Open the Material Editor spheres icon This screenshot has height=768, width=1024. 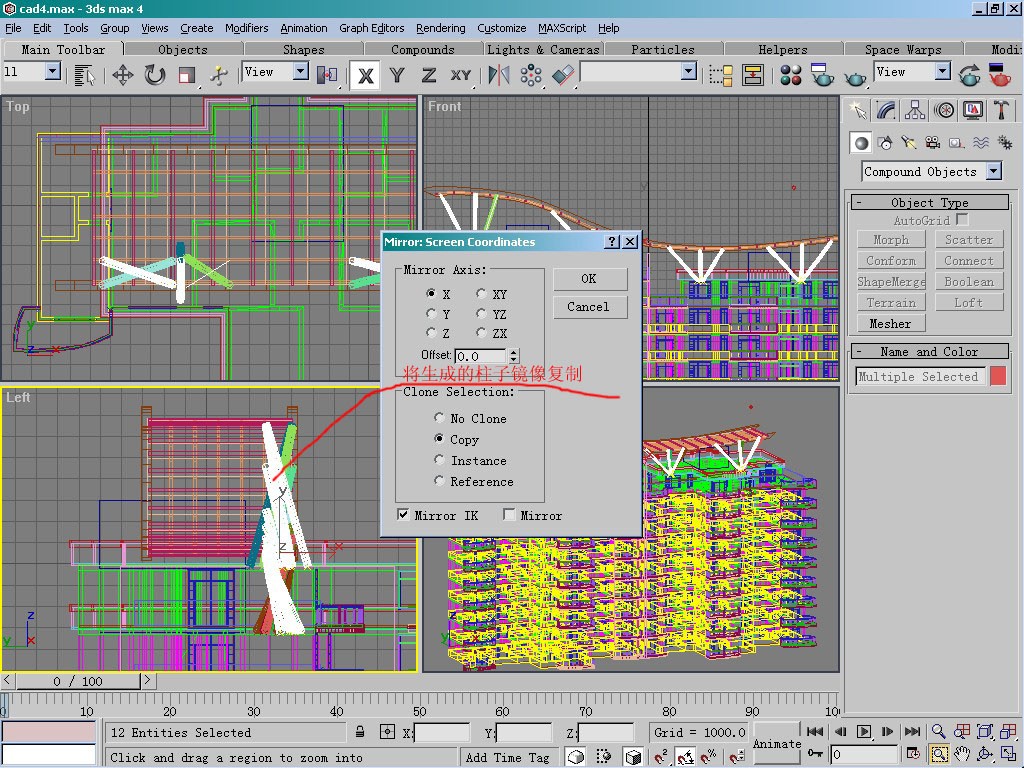[x=791, y=75]
